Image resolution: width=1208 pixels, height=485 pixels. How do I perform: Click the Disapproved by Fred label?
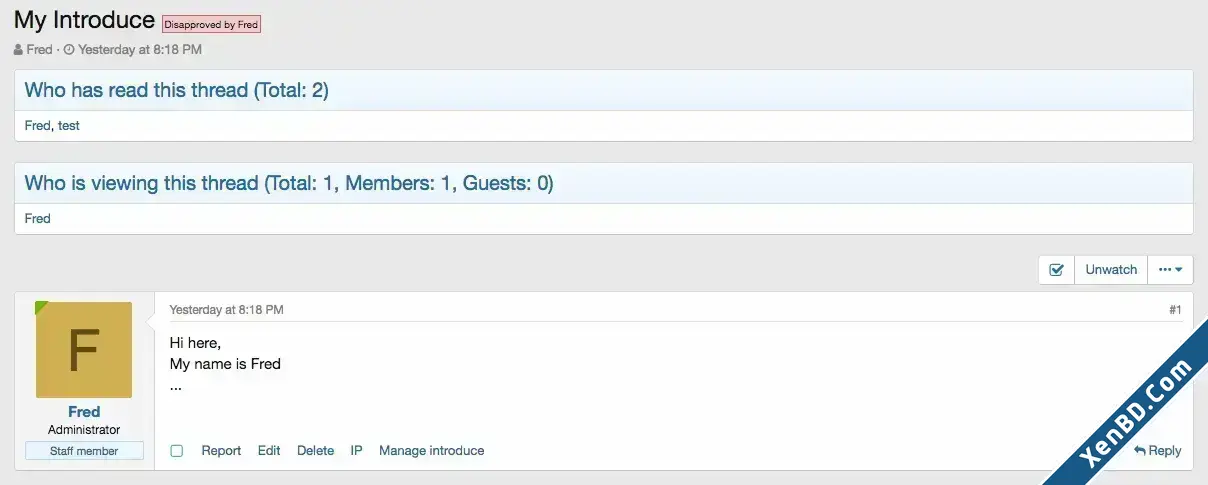tap(211, 25)
